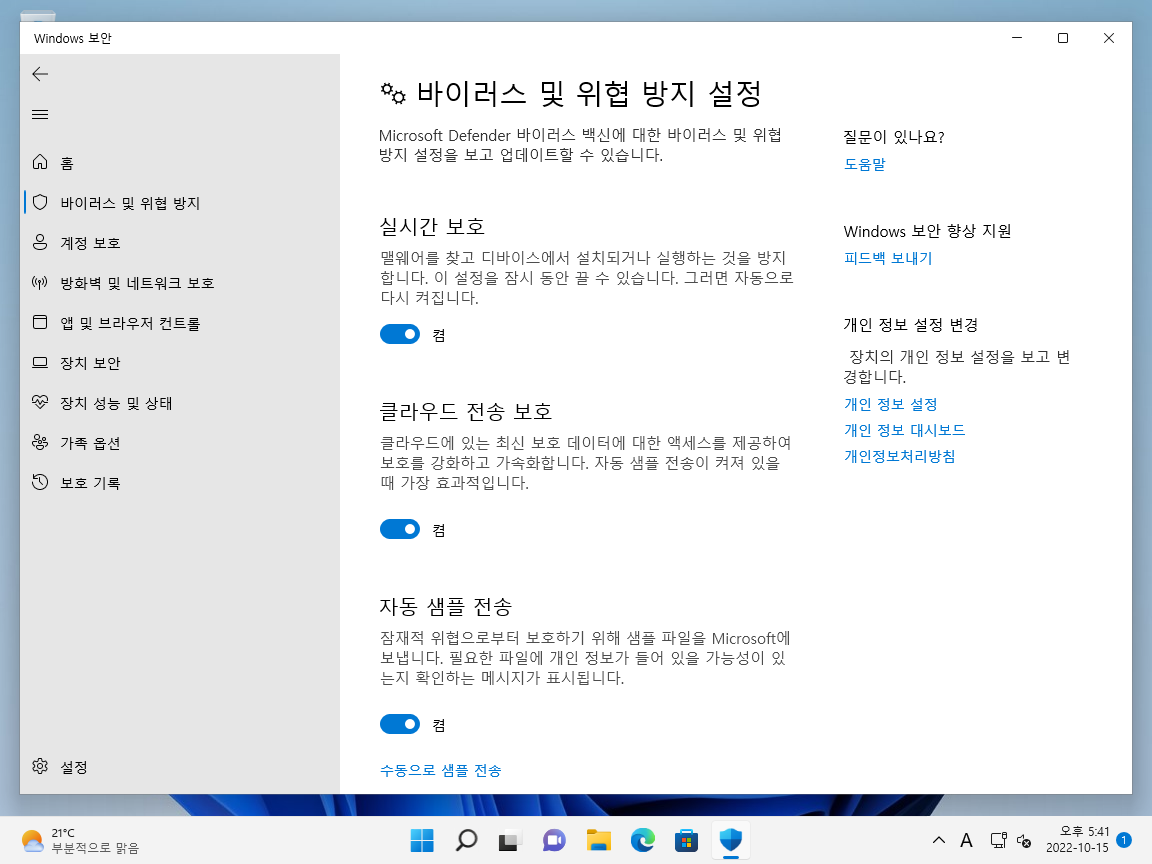This screenshot has height=864, width=1152.
Task: Open the taskbar clock and date
Action: click(1077, 840)
